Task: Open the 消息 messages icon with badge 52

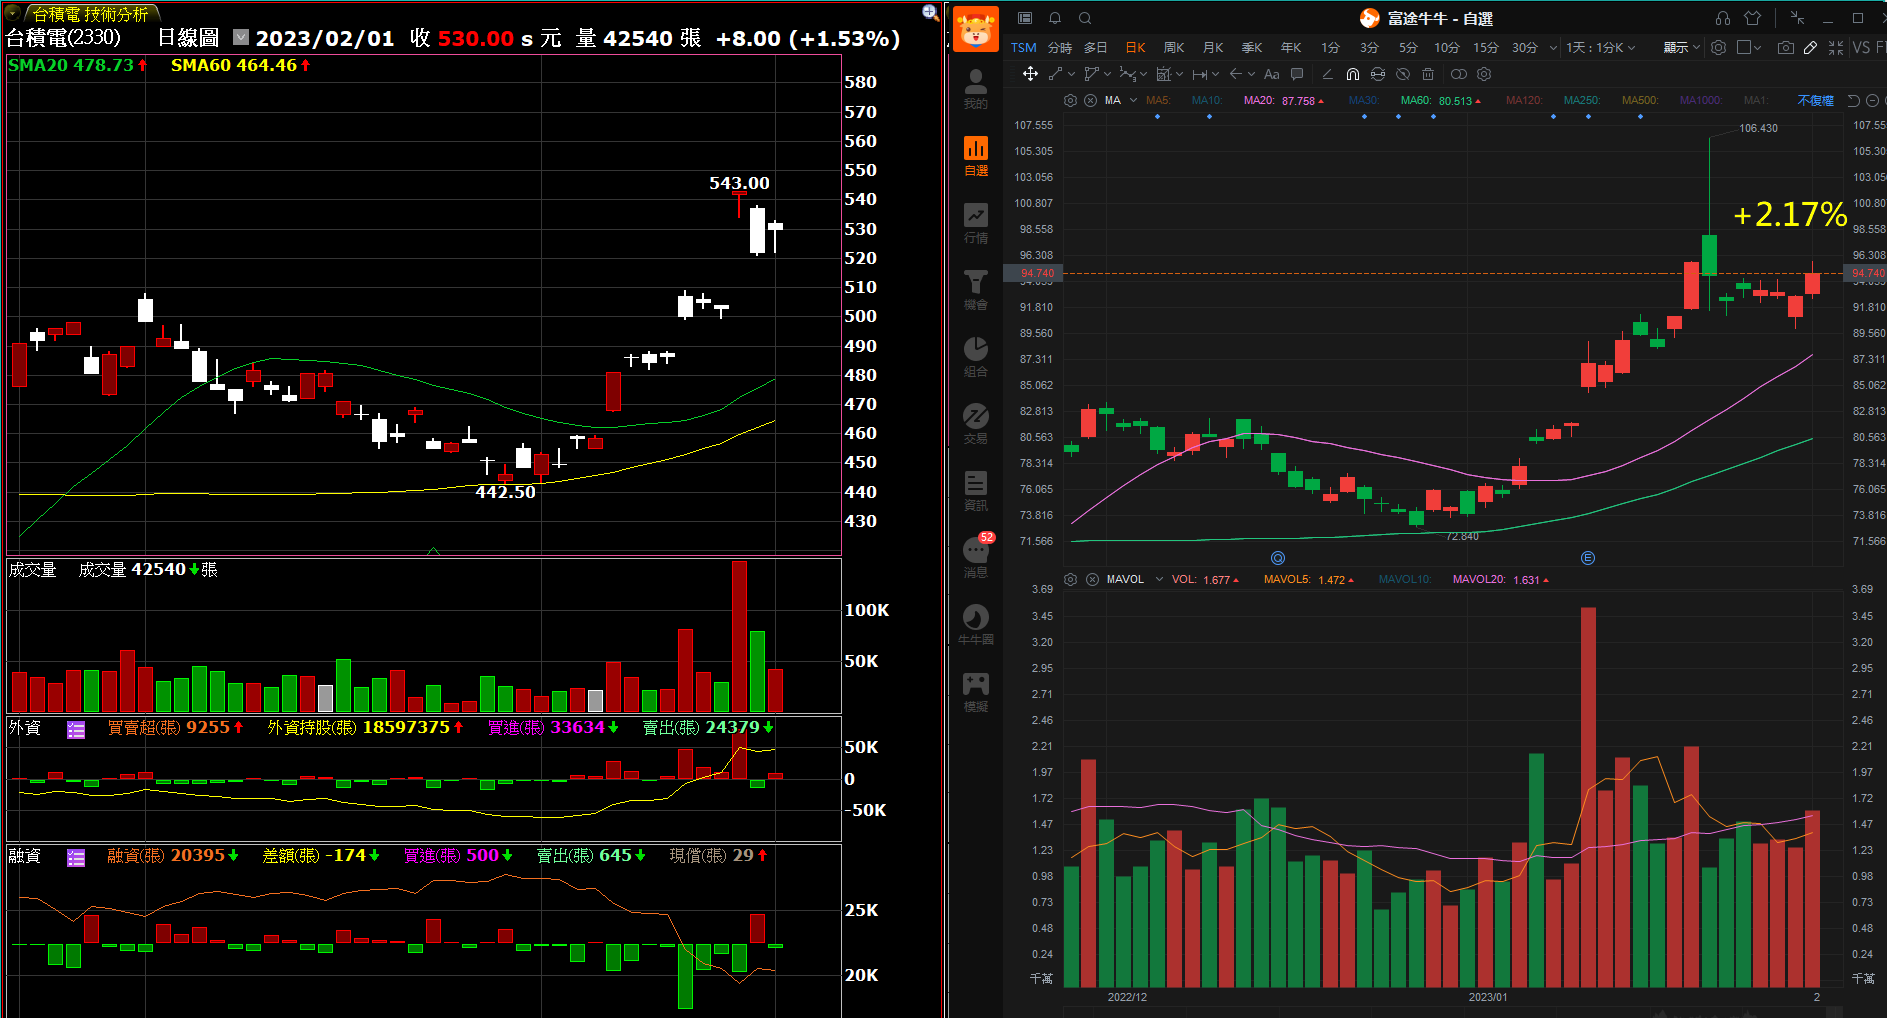Action: (x=976, y=556)
